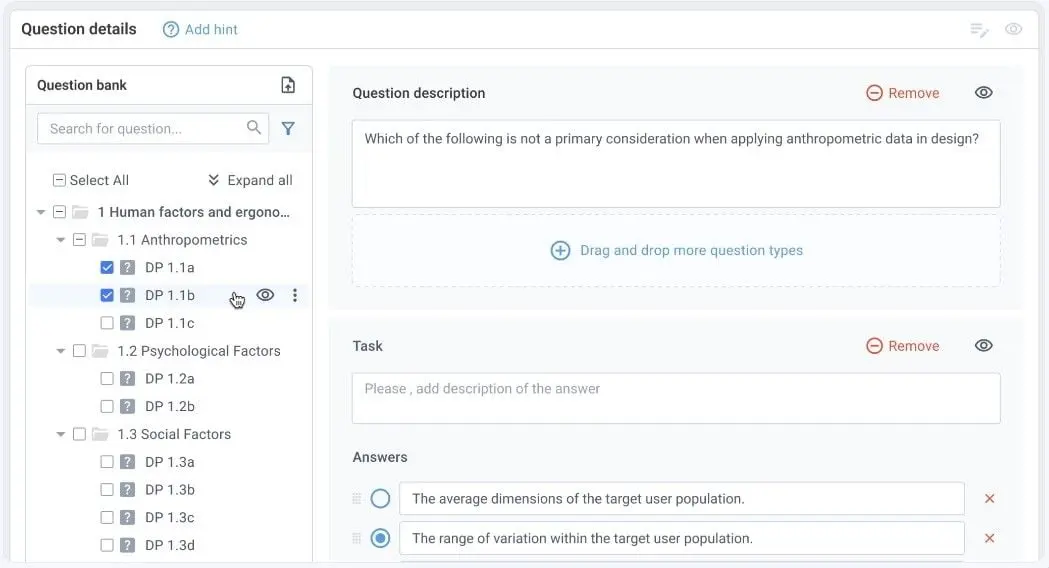Click the folder icon of 1.3 Social Factors

[100, 434]
